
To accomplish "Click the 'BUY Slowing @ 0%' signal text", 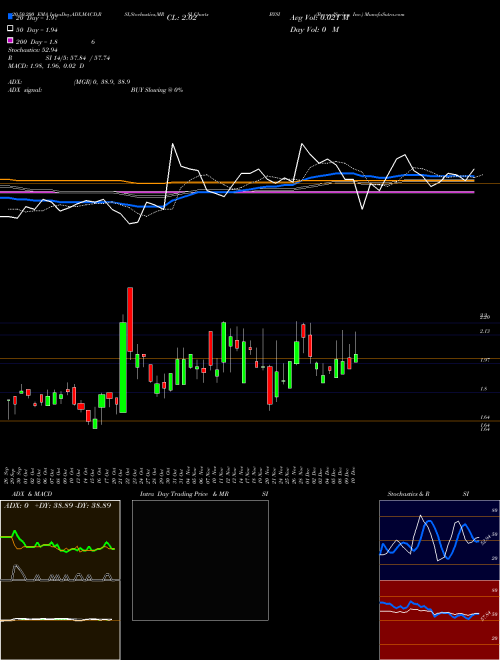I will (157, 90).
